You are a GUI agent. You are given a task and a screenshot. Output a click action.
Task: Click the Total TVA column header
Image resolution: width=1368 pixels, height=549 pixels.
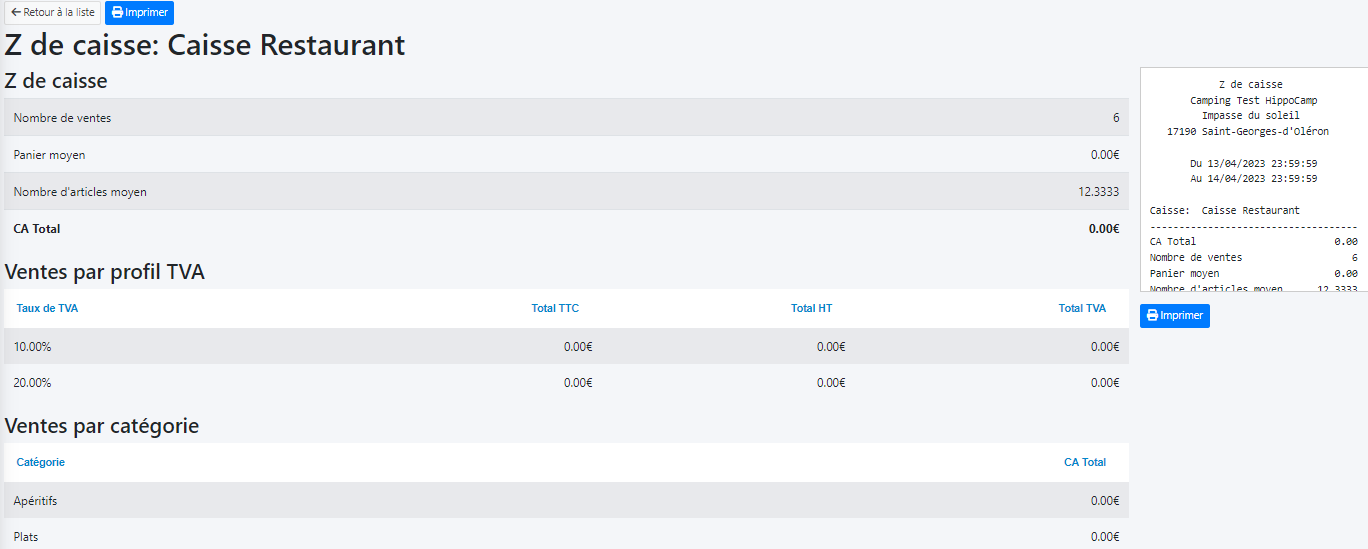1082,308
